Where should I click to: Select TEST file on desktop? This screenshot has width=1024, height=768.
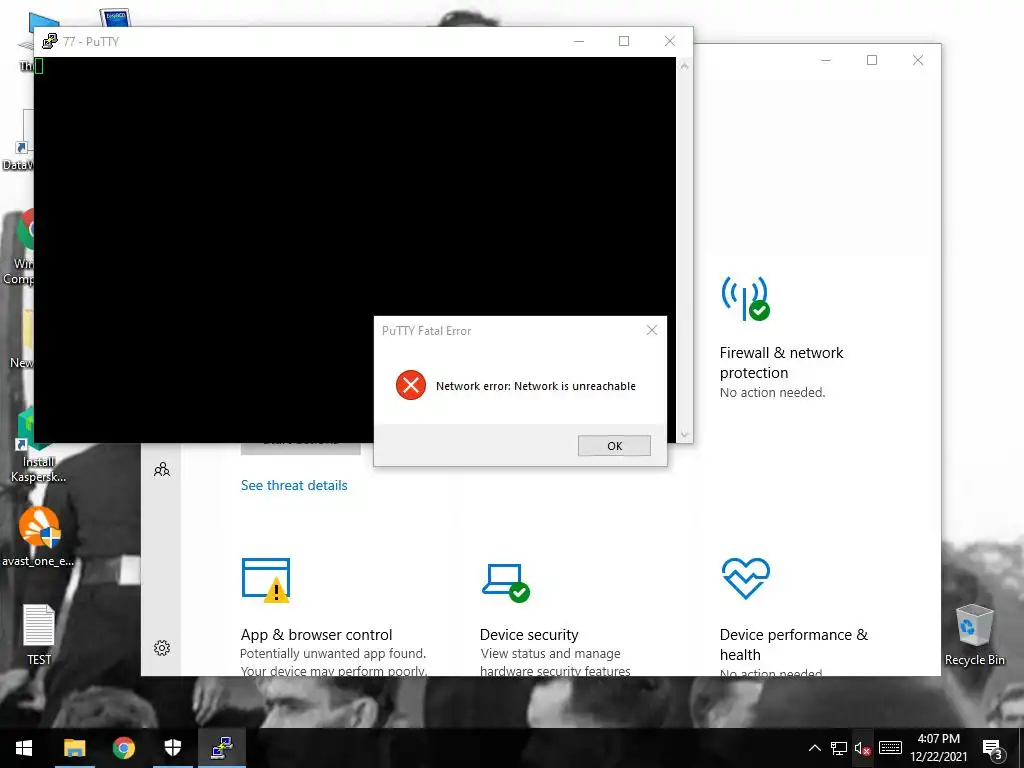(x=39, y=634)
